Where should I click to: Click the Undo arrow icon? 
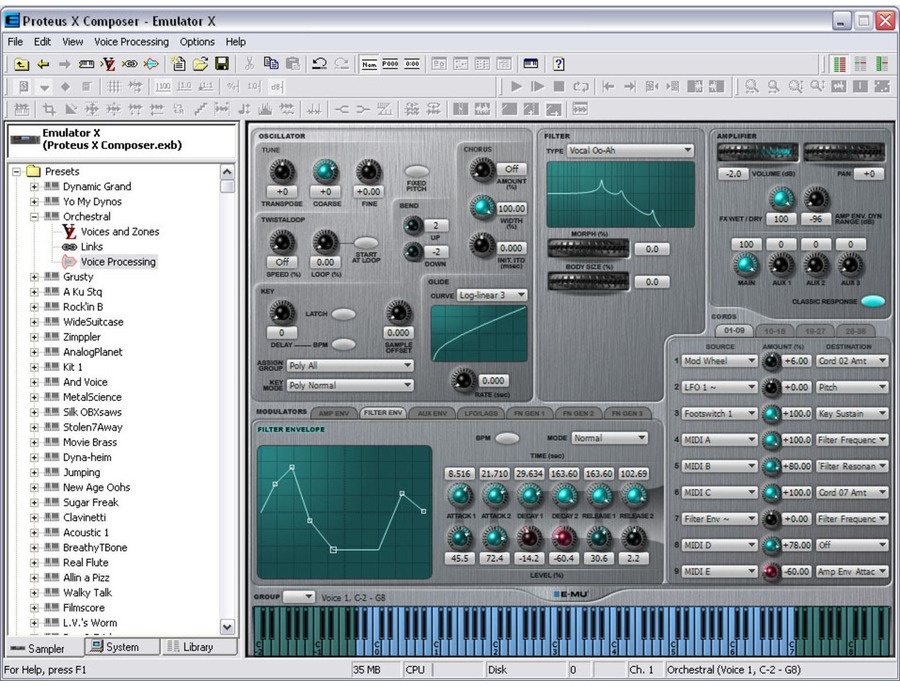319,64
